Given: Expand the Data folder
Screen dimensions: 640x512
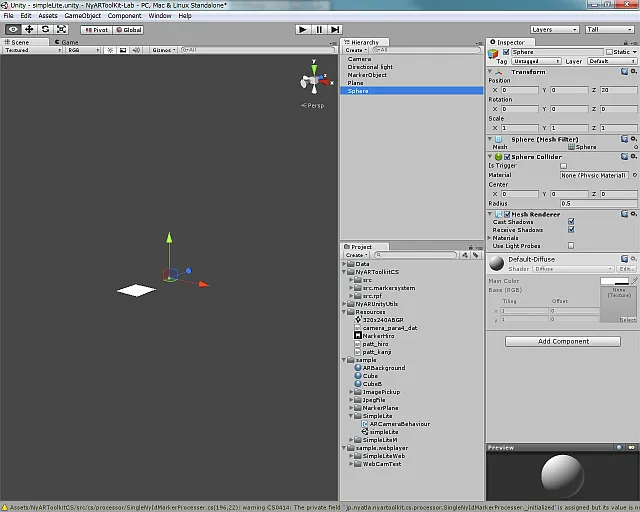Looking at the screenshot, I should [344, 264].
